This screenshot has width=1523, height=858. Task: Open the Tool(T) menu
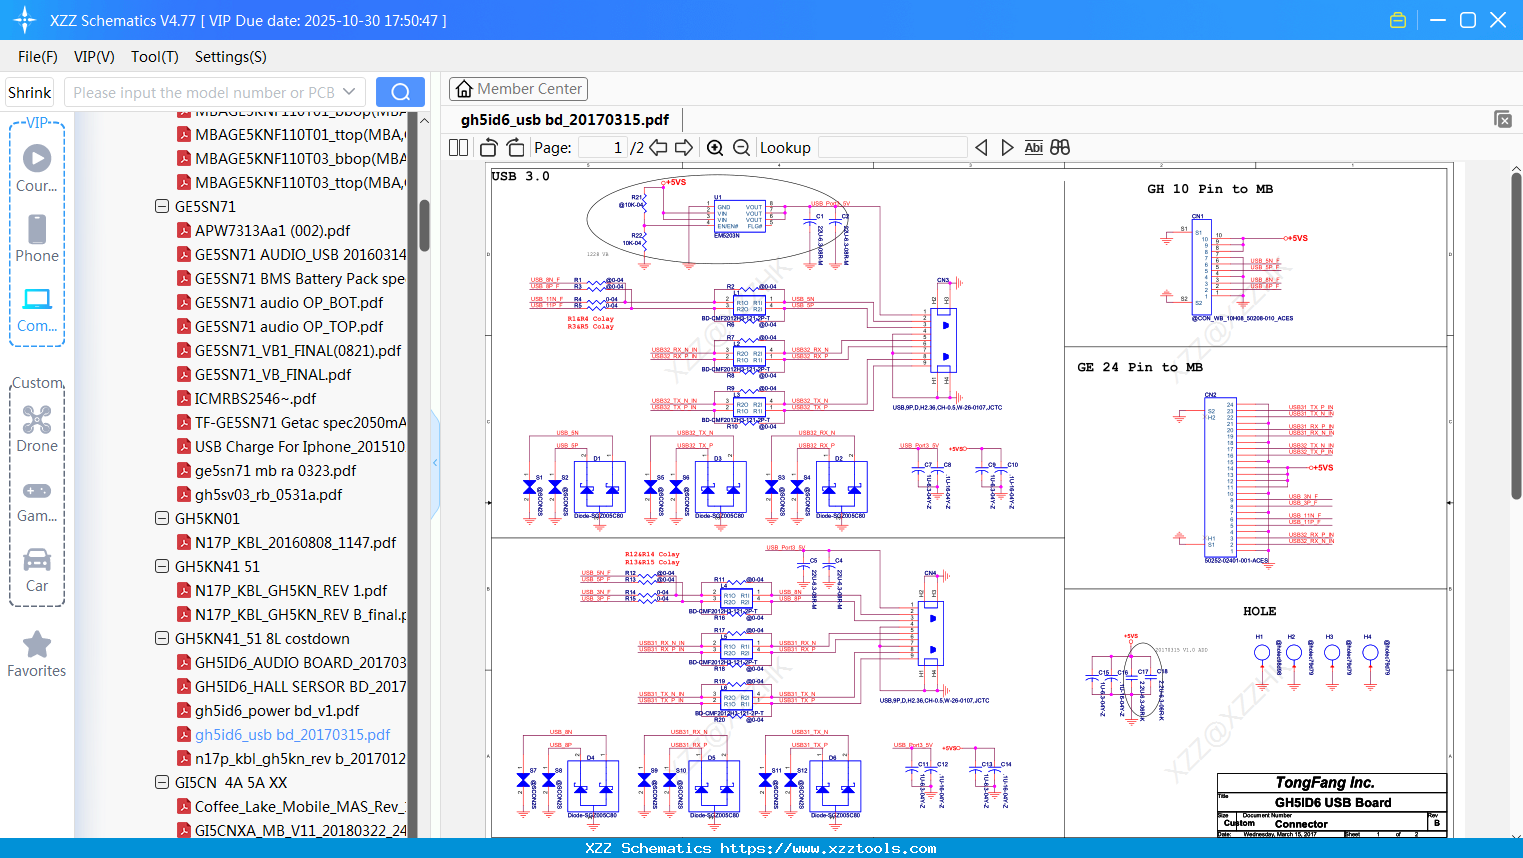tap(154, 57)
